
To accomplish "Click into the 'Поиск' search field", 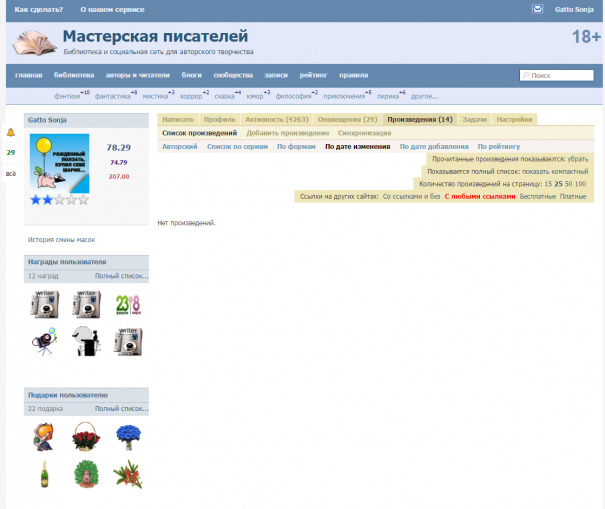I will pyautogui.click(x=559, y=75).
